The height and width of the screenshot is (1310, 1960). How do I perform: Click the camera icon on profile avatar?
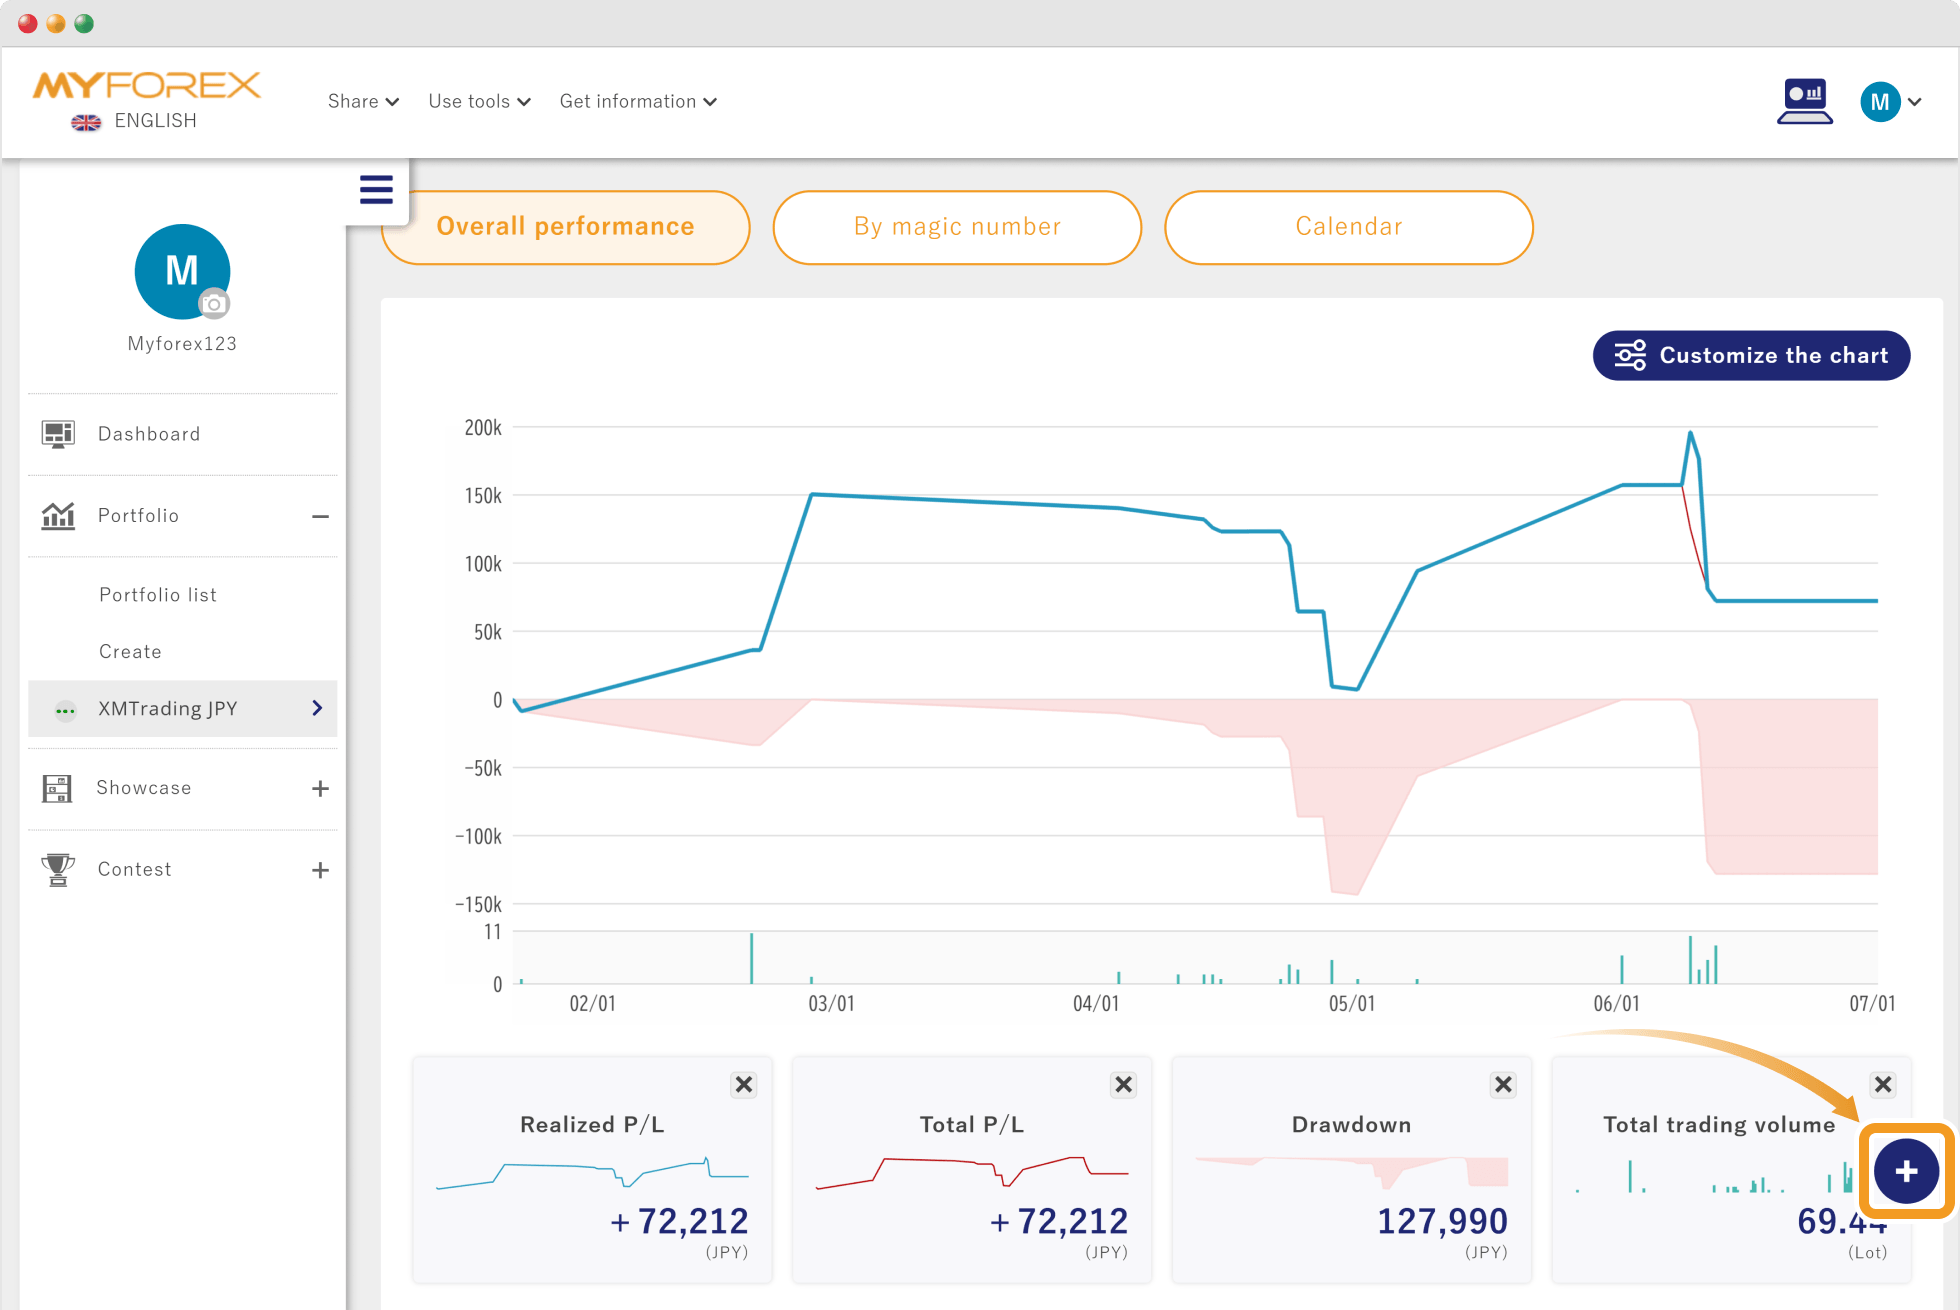point(213,304)
